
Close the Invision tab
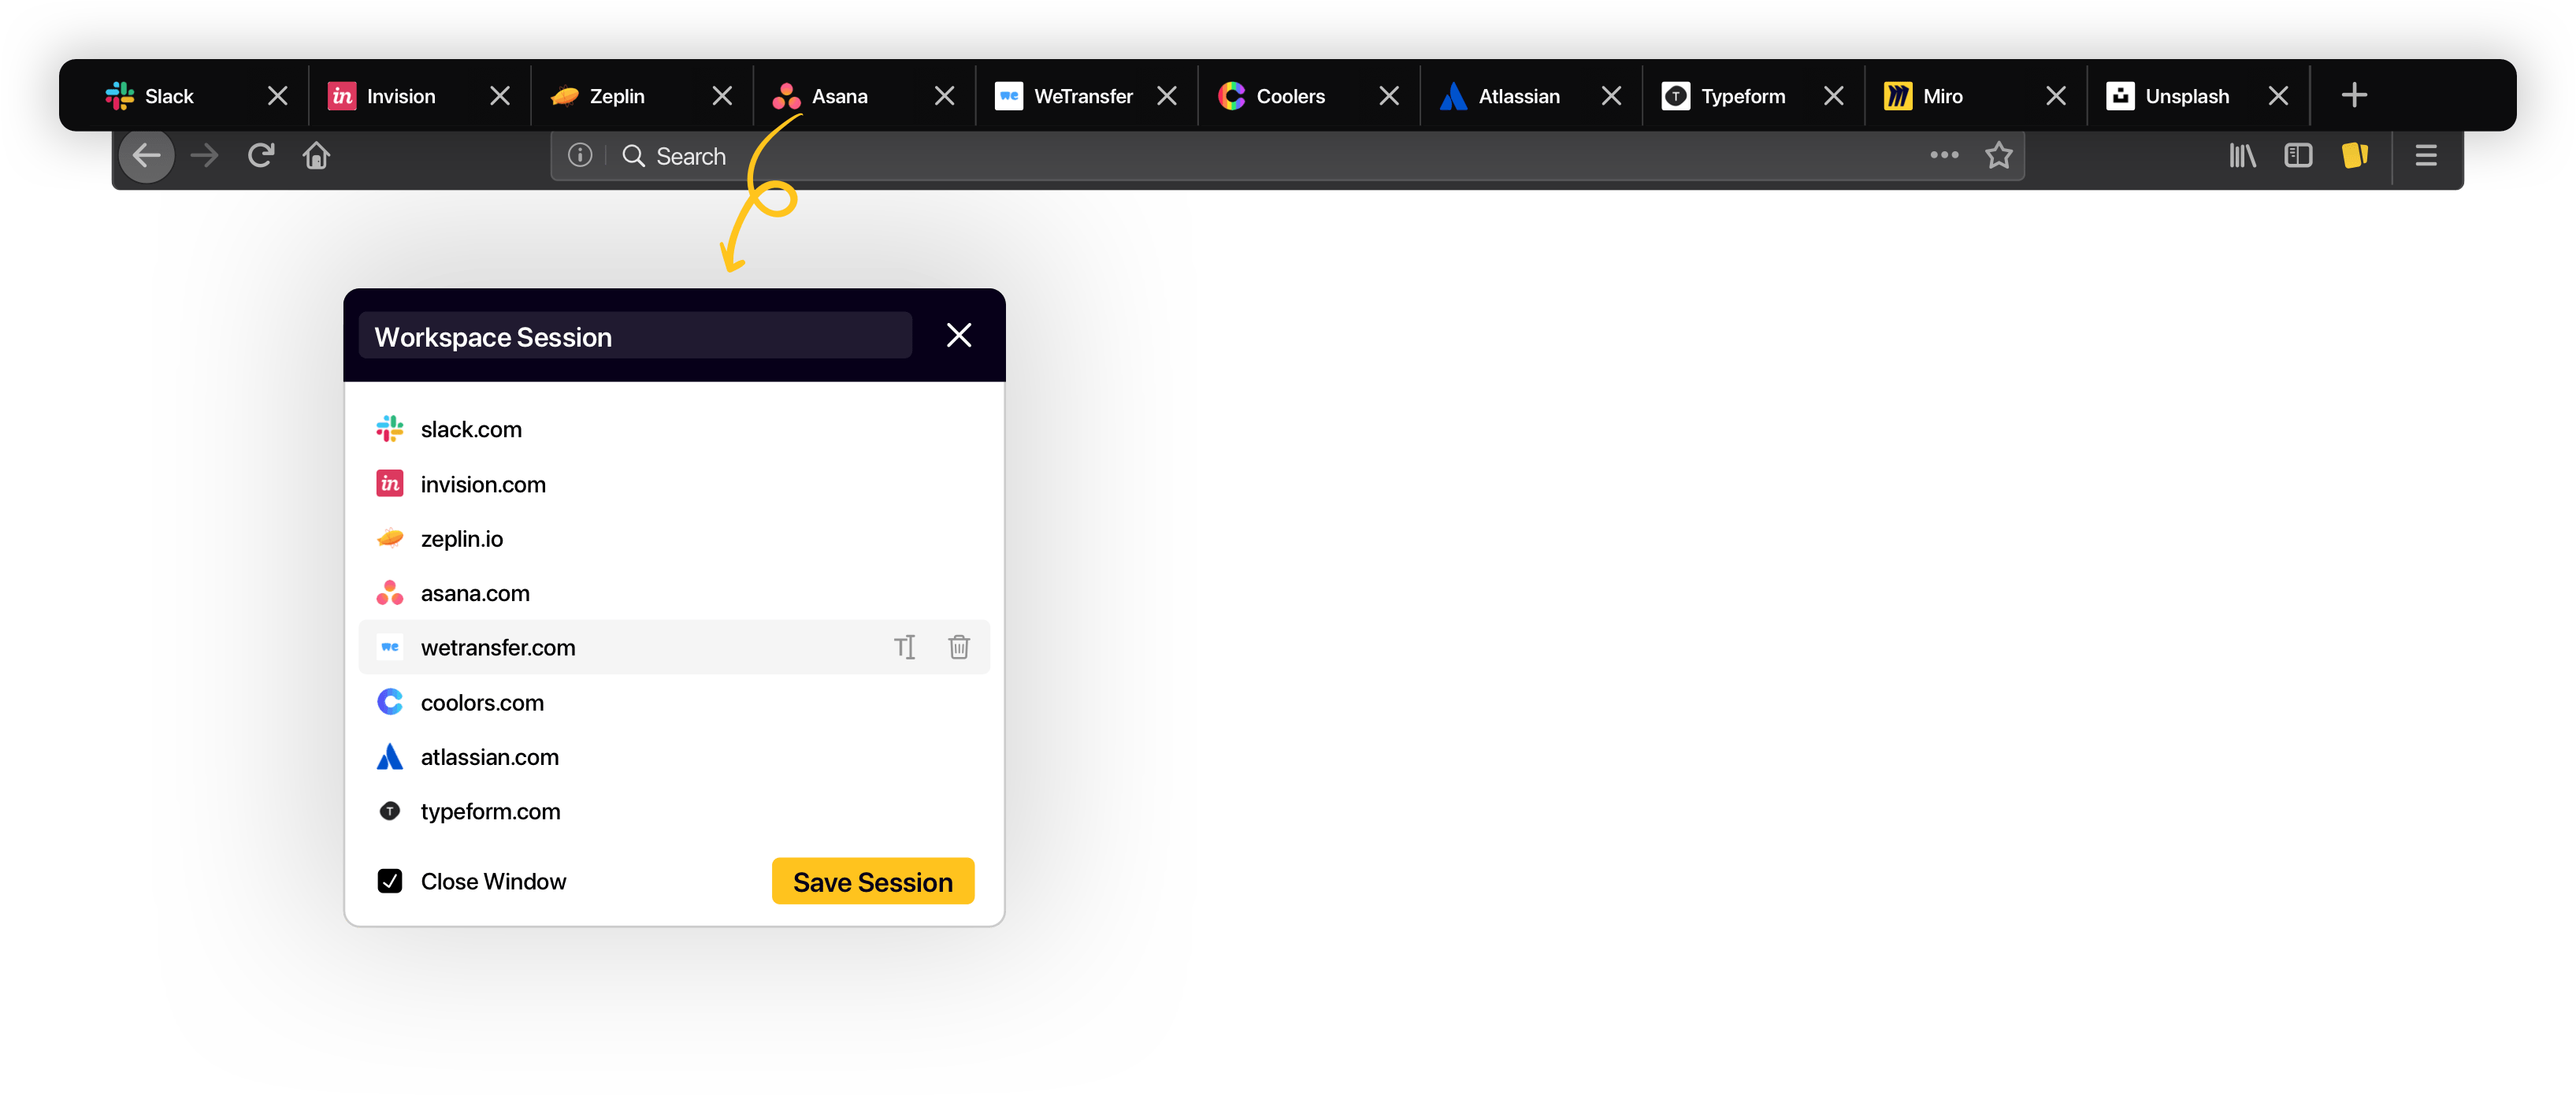click(500, 96)
